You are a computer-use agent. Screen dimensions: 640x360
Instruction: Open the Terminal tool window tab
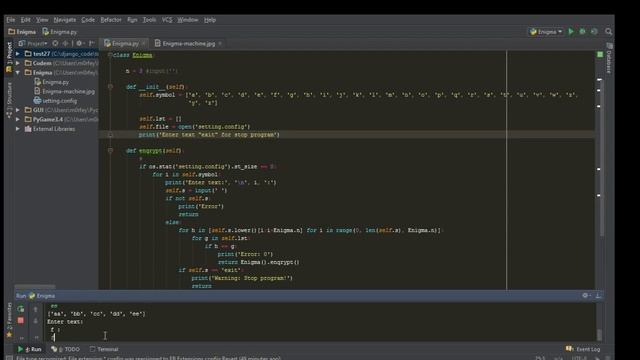coord(104,349)
